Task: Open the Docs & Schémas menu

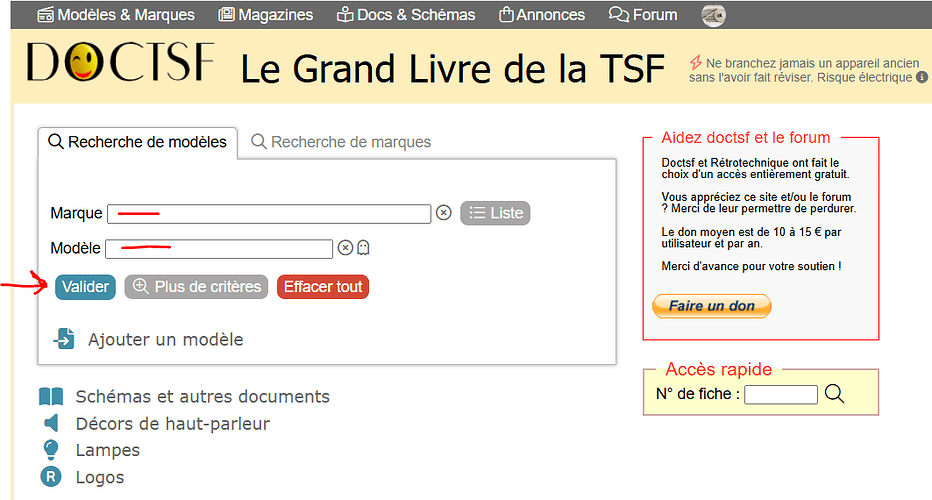Action: (x=406, y=15)
